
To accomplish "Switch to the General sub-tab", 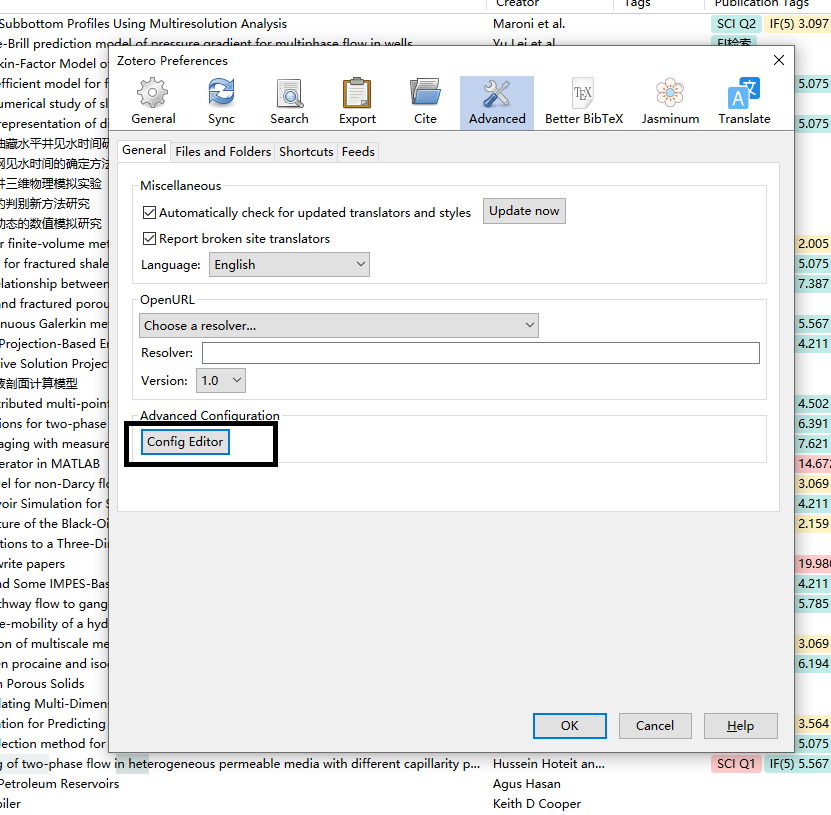I will coord(144,150).
